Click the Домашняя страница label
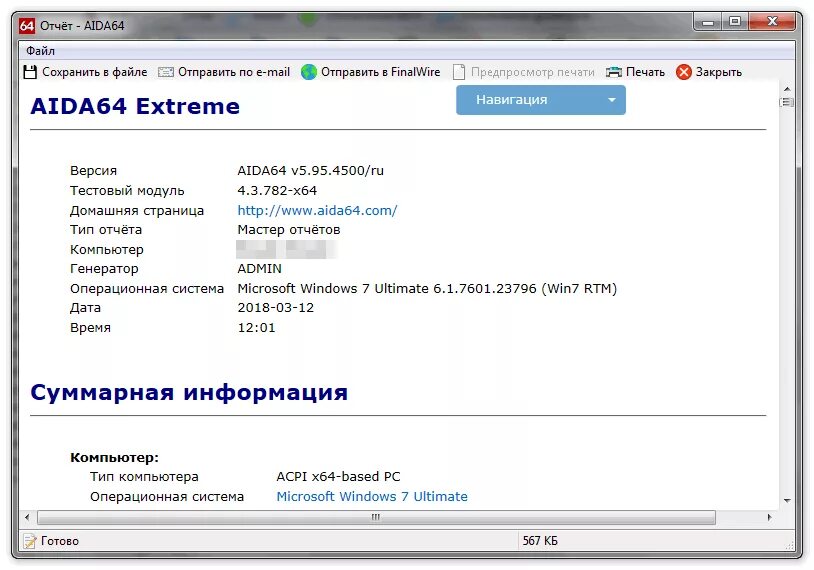This screenshot has width=814, height=570. coord(137,210)
